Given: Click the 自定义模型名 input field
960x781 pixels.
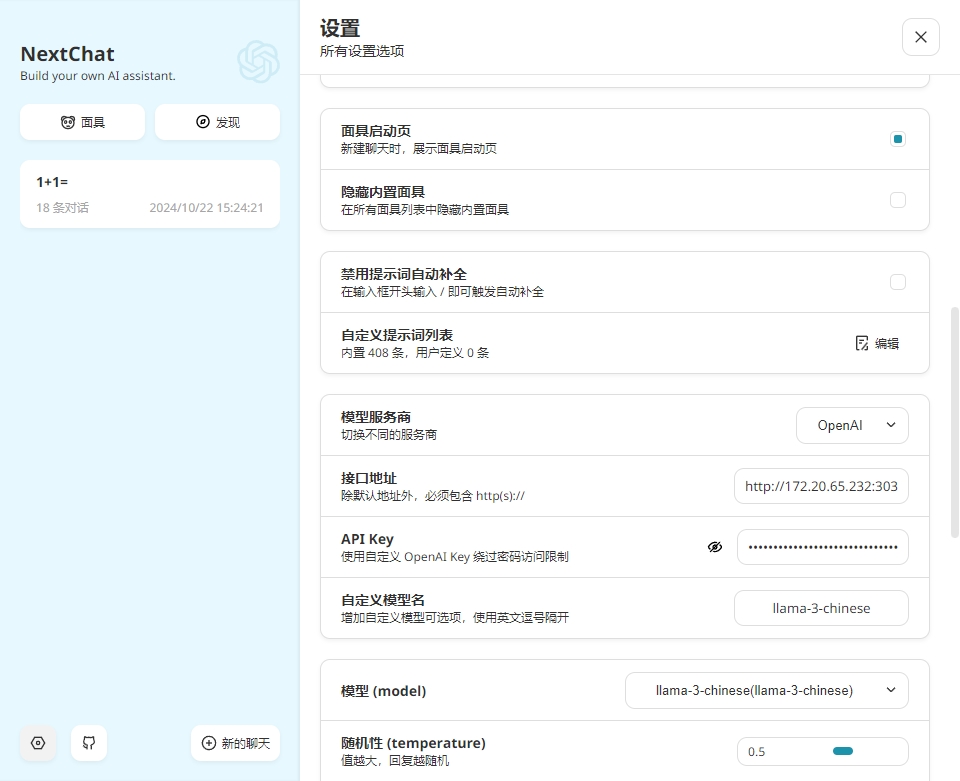Looking at the screenshot, I should [821, 608].
